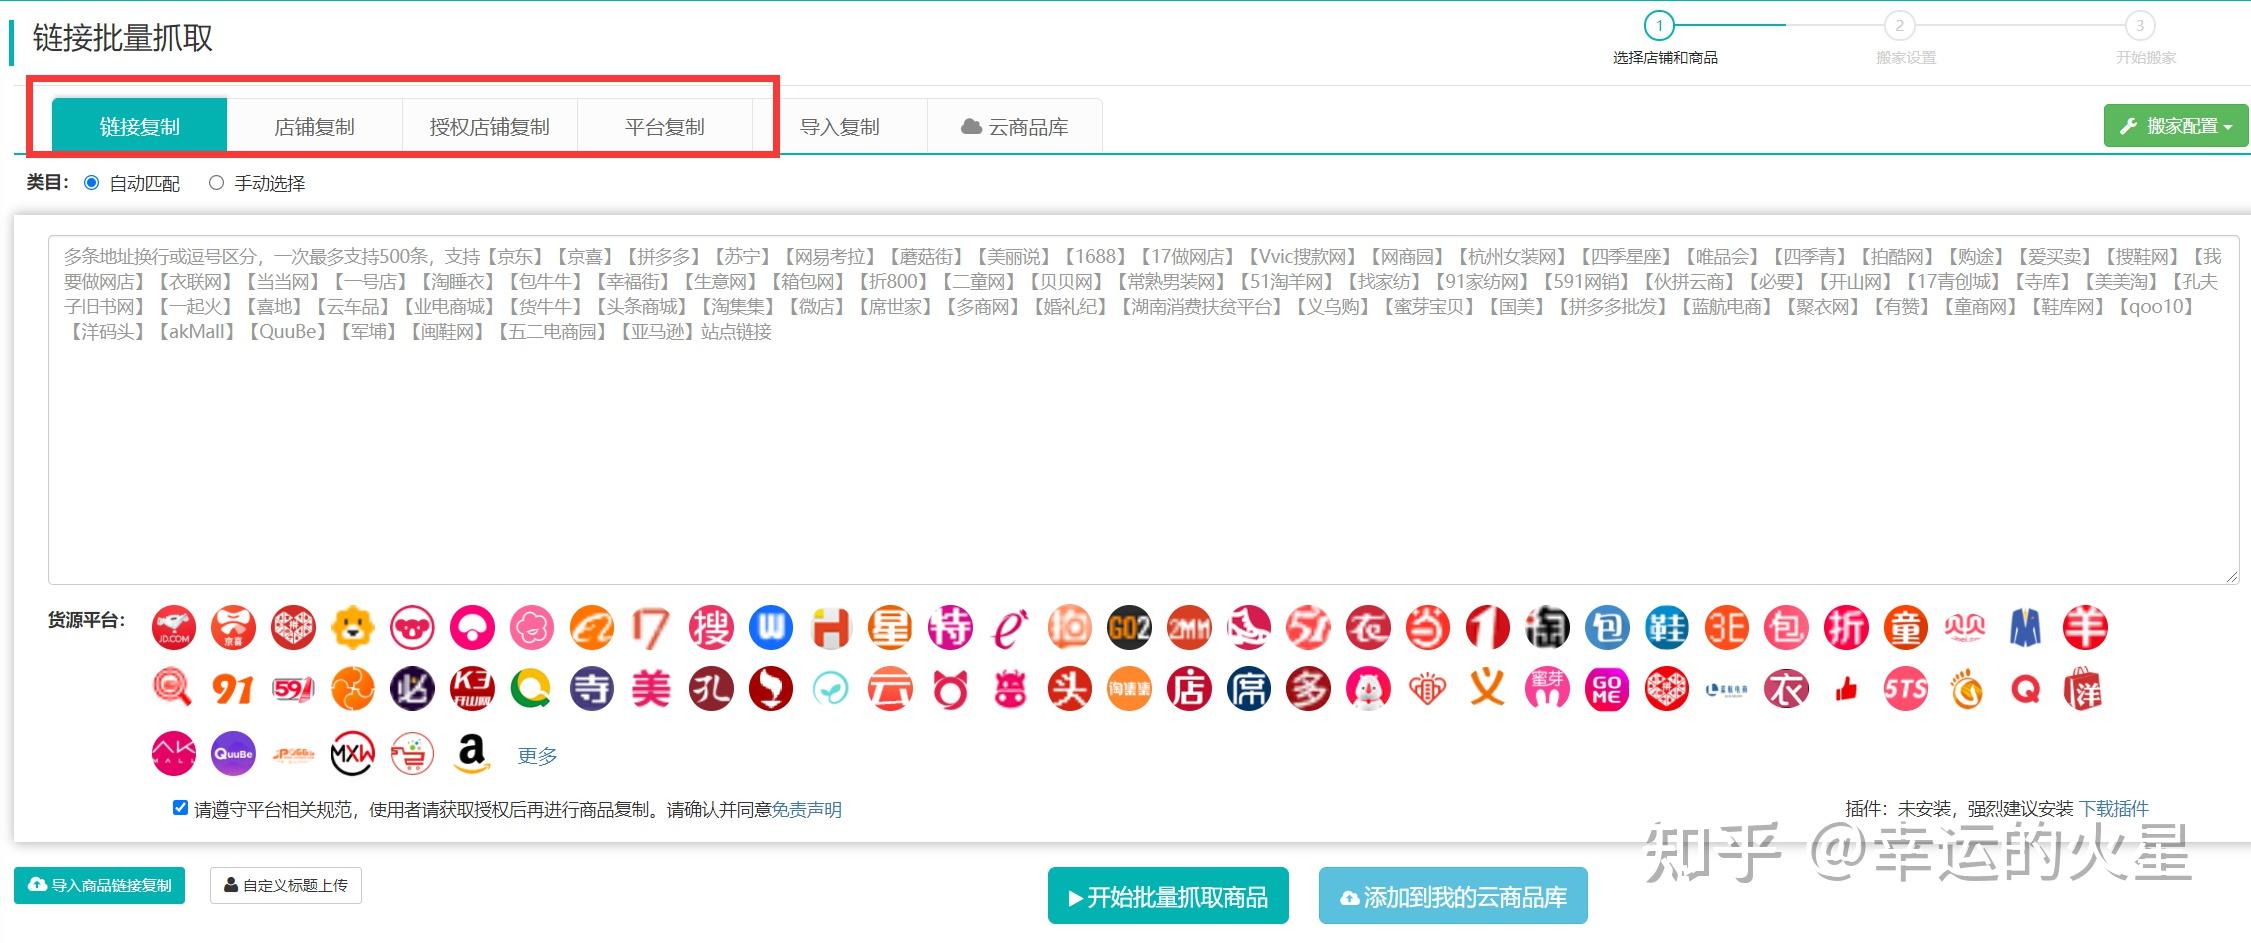Select the magenta GOME platform icon
This screenshot has width=2251, height=943.
click(1607, 689)
